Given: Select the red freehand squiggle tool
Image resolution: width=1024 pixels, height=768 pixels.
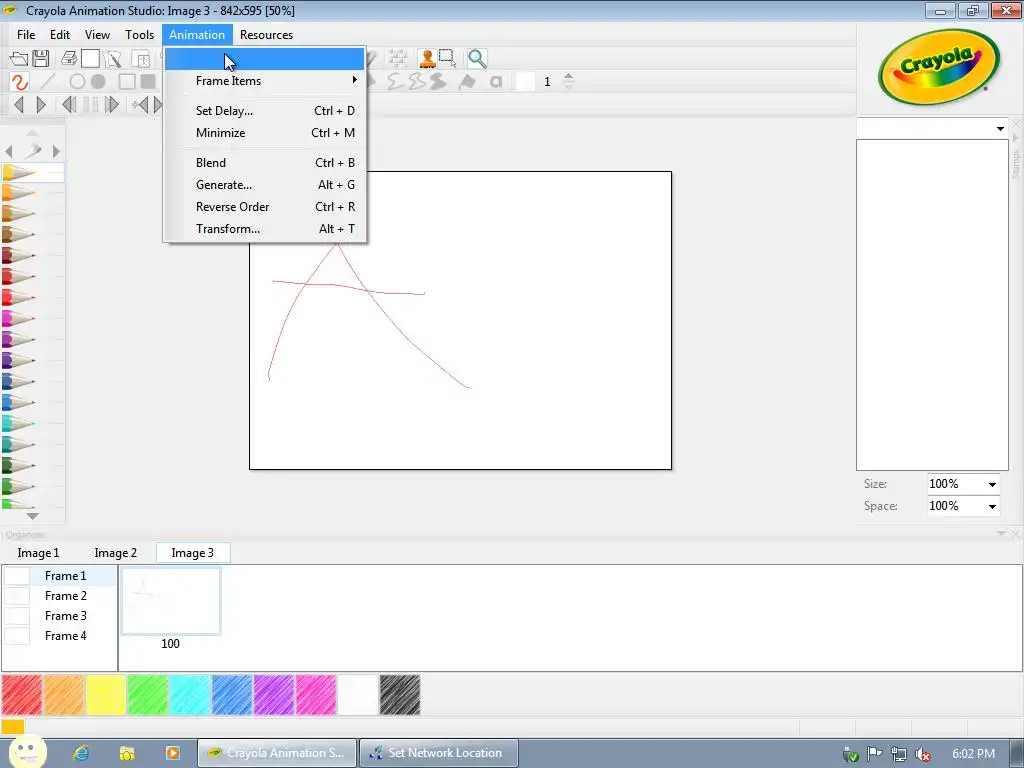Looking at the screenshot, I should (19, 82).
